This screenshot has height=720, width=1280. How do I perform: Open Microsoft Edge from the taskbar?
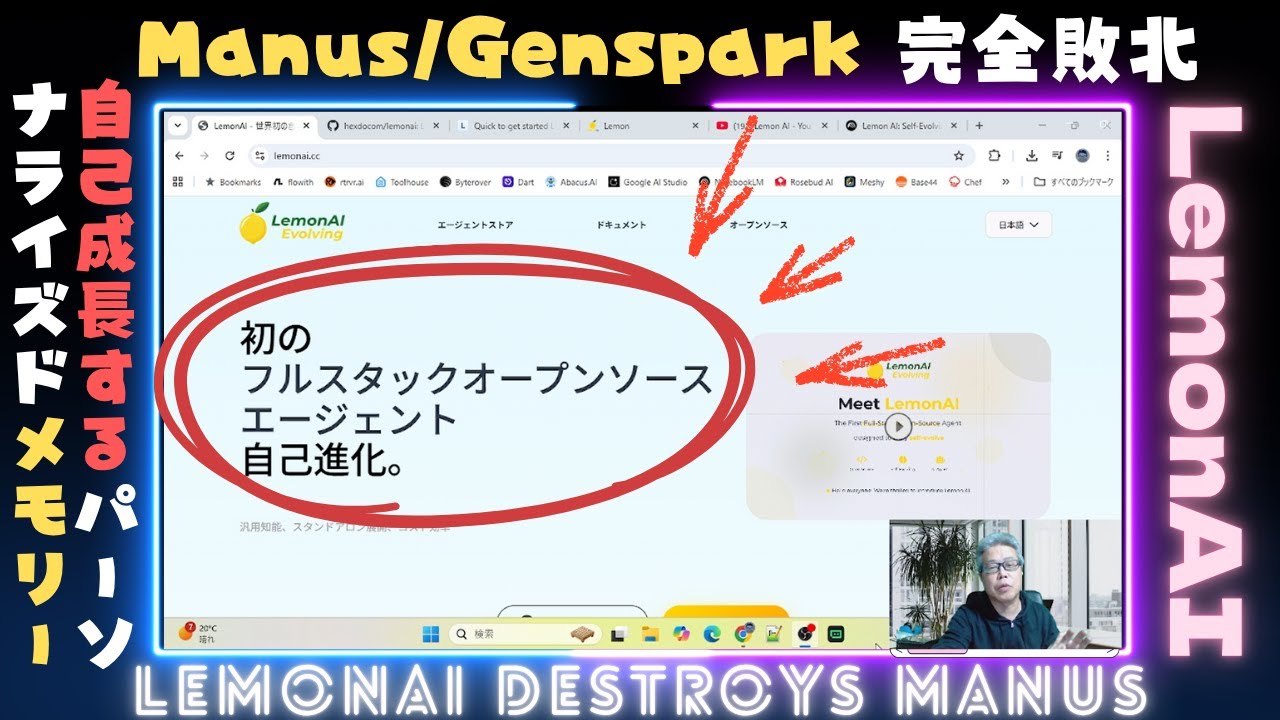coord(712,634)
